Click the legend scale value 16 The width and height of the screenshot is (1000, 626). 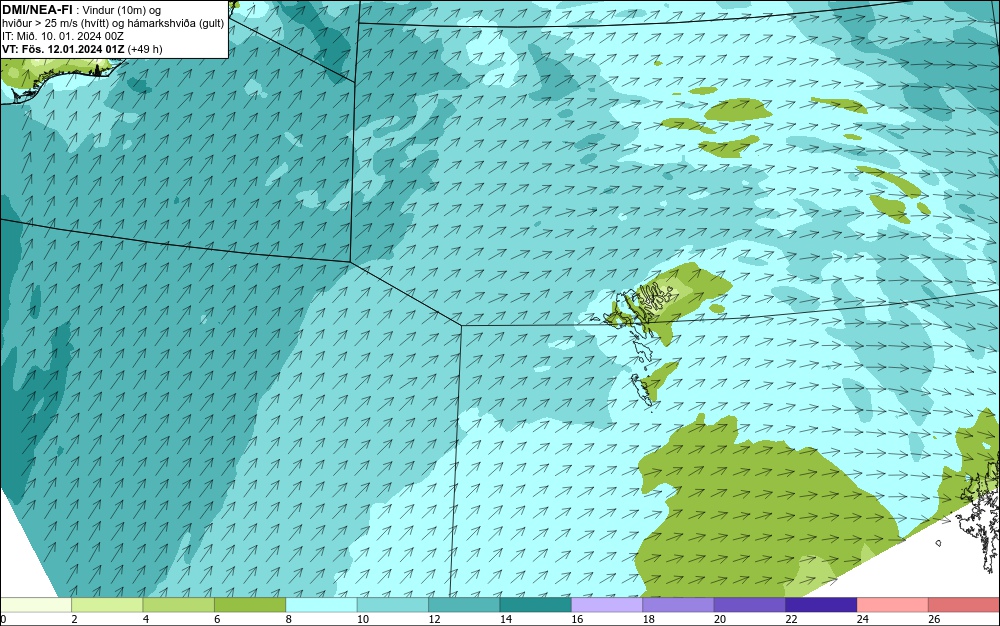577,619
